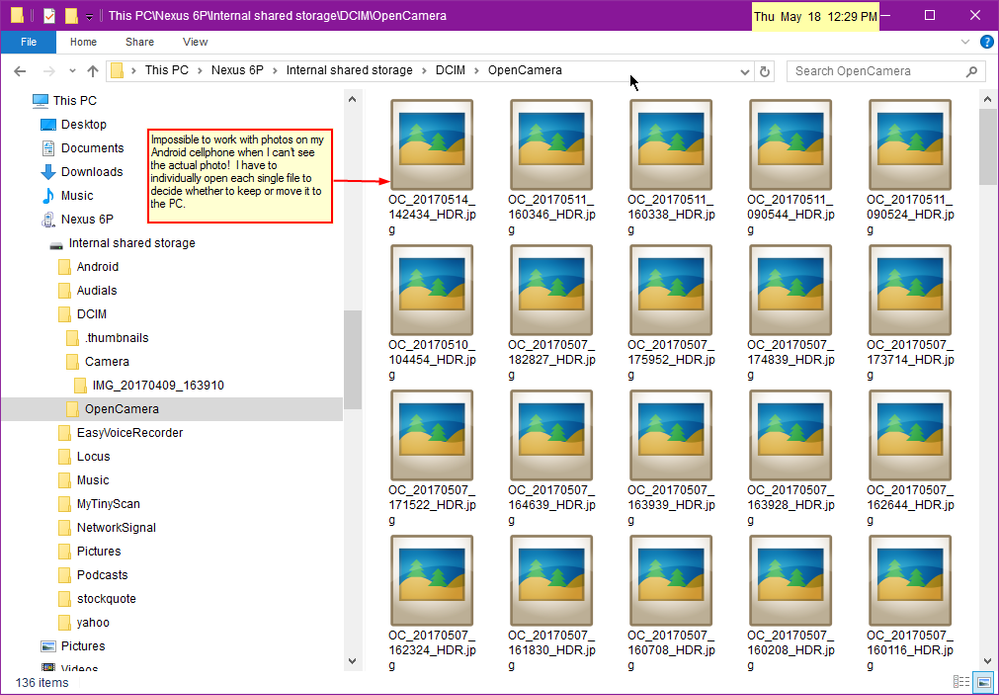999x695 pixels.
Task: Open the Audials folder in tree
Action: [97, 290]
